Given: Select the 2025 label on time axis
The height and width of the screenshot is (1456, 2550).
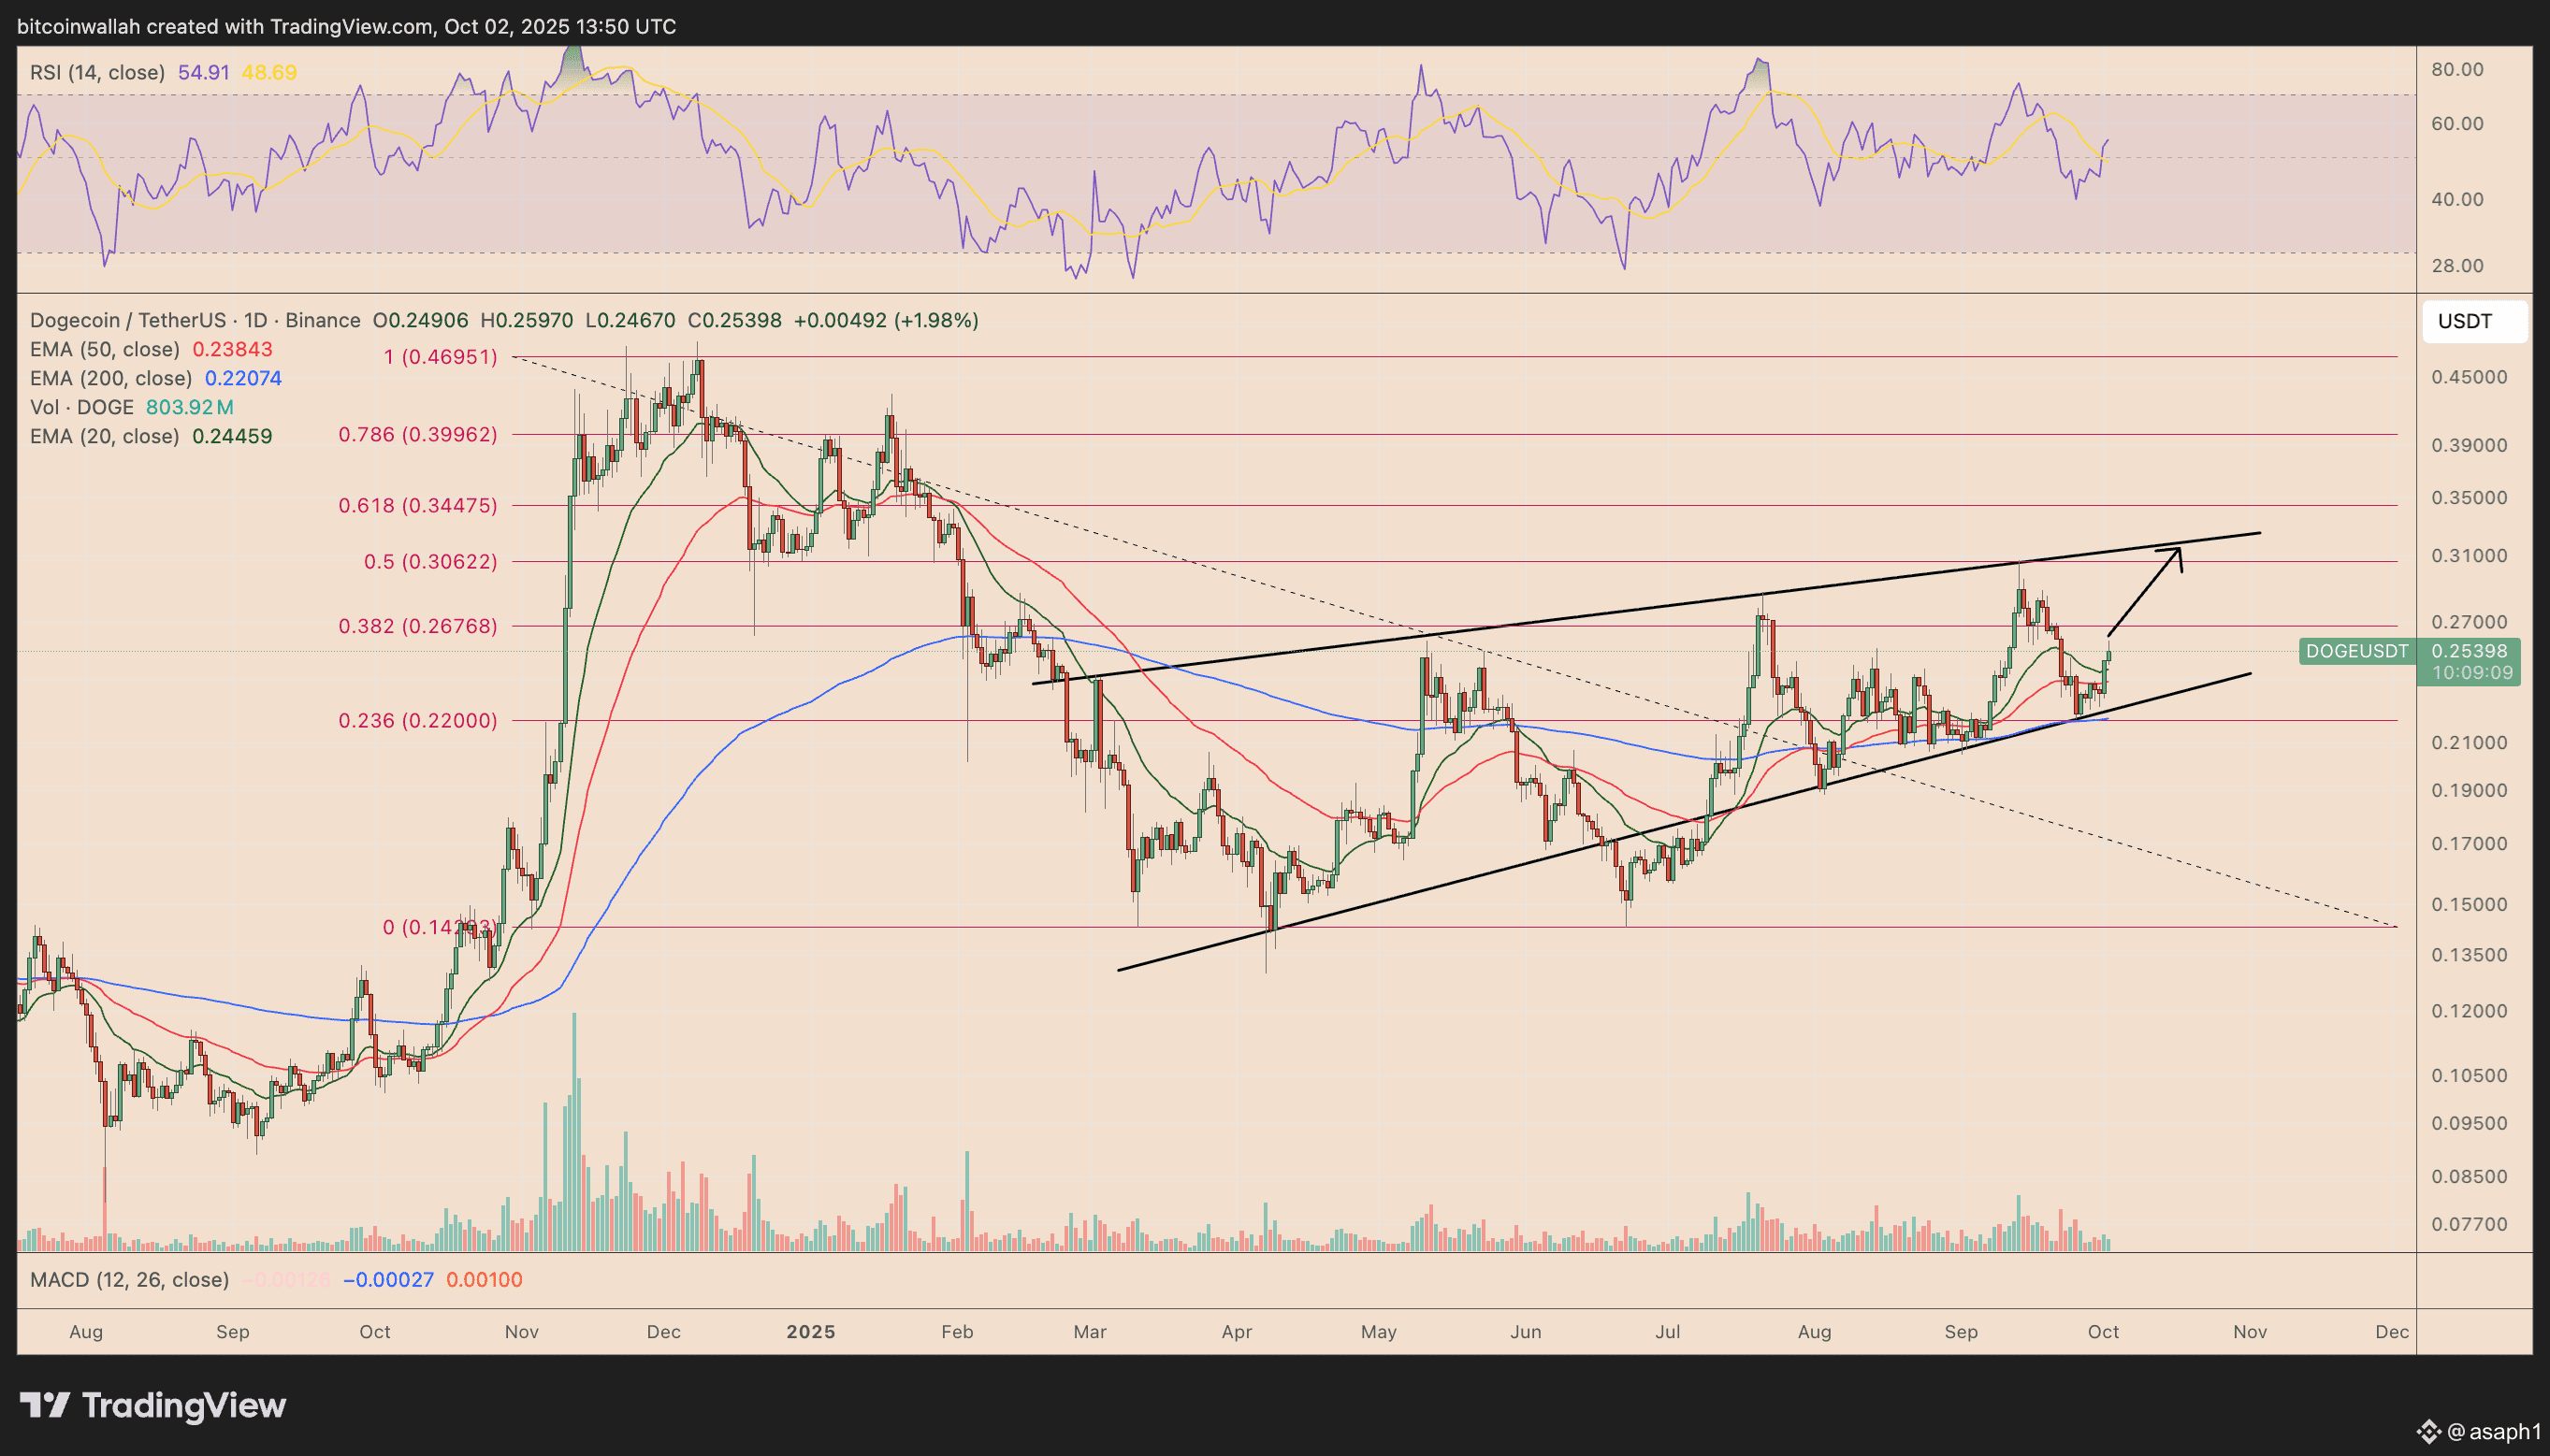Looking at the screenshot, I should [810, 1331].
